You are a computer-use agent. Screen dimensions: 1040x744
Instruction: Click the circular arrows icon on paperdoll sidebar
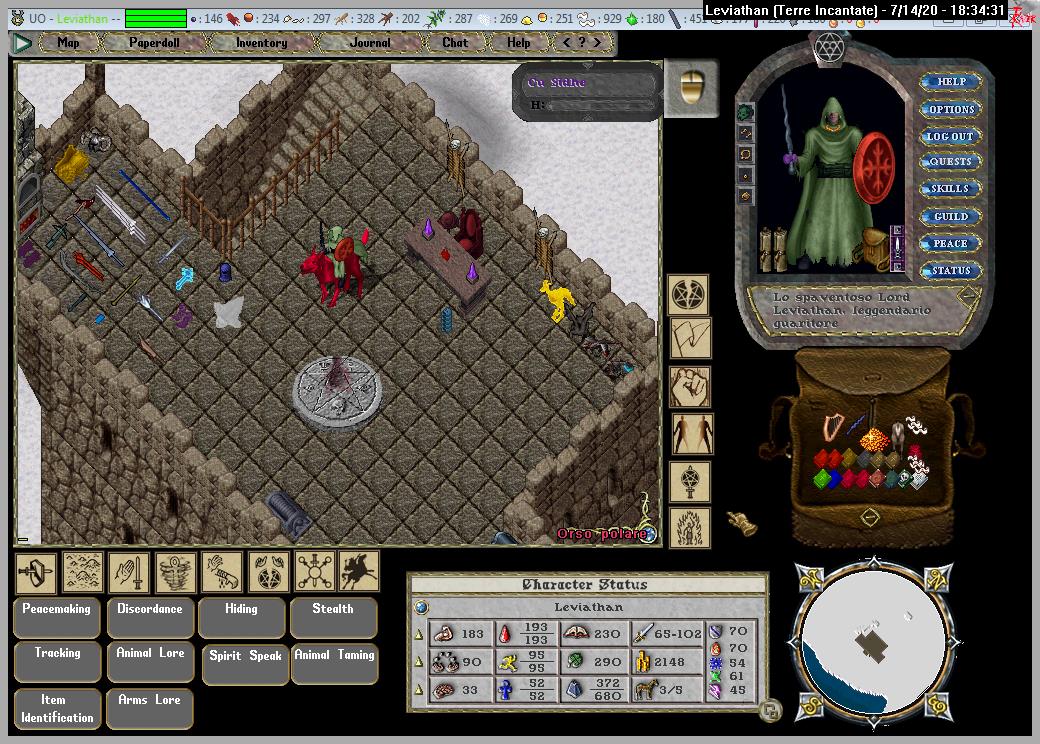pos(745,155)
